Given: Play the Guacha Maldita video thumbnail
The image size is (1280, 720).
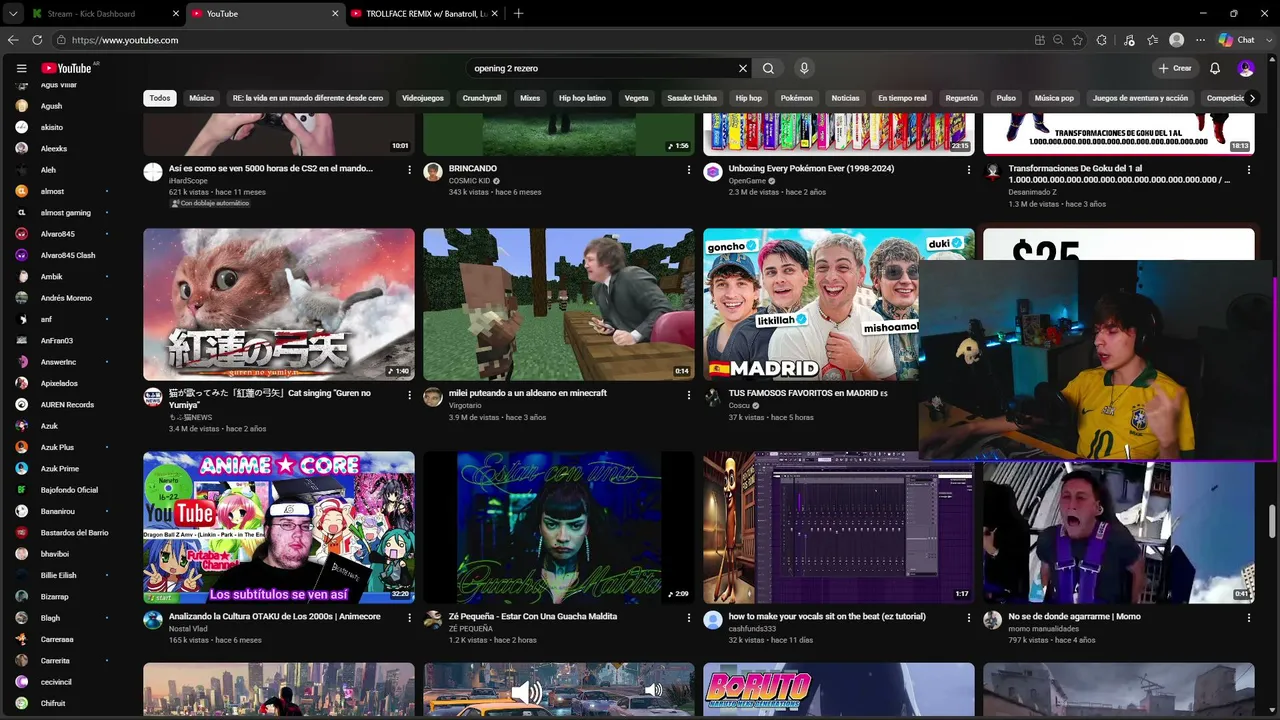Looking at the screenshot, I should point(559,527).
